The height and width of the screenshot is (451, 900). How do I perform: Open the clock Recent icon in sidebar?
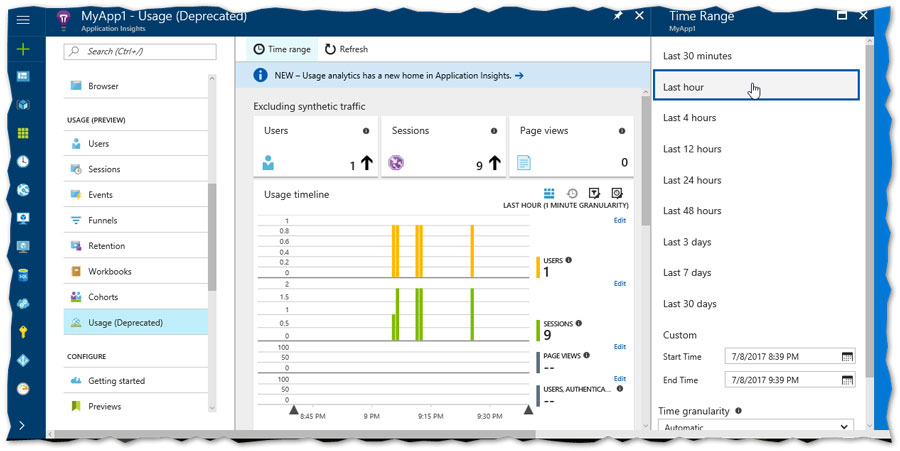(23, 162)
